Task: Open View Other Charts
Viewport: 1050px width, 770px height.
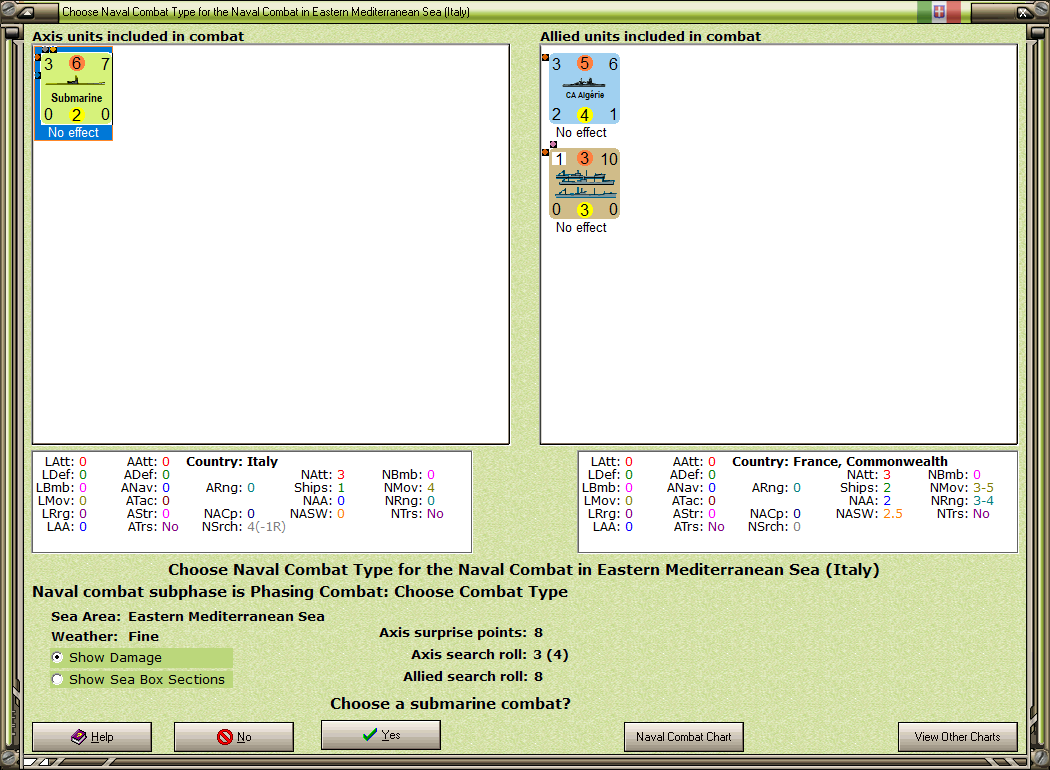Action: tap(958, 737)
